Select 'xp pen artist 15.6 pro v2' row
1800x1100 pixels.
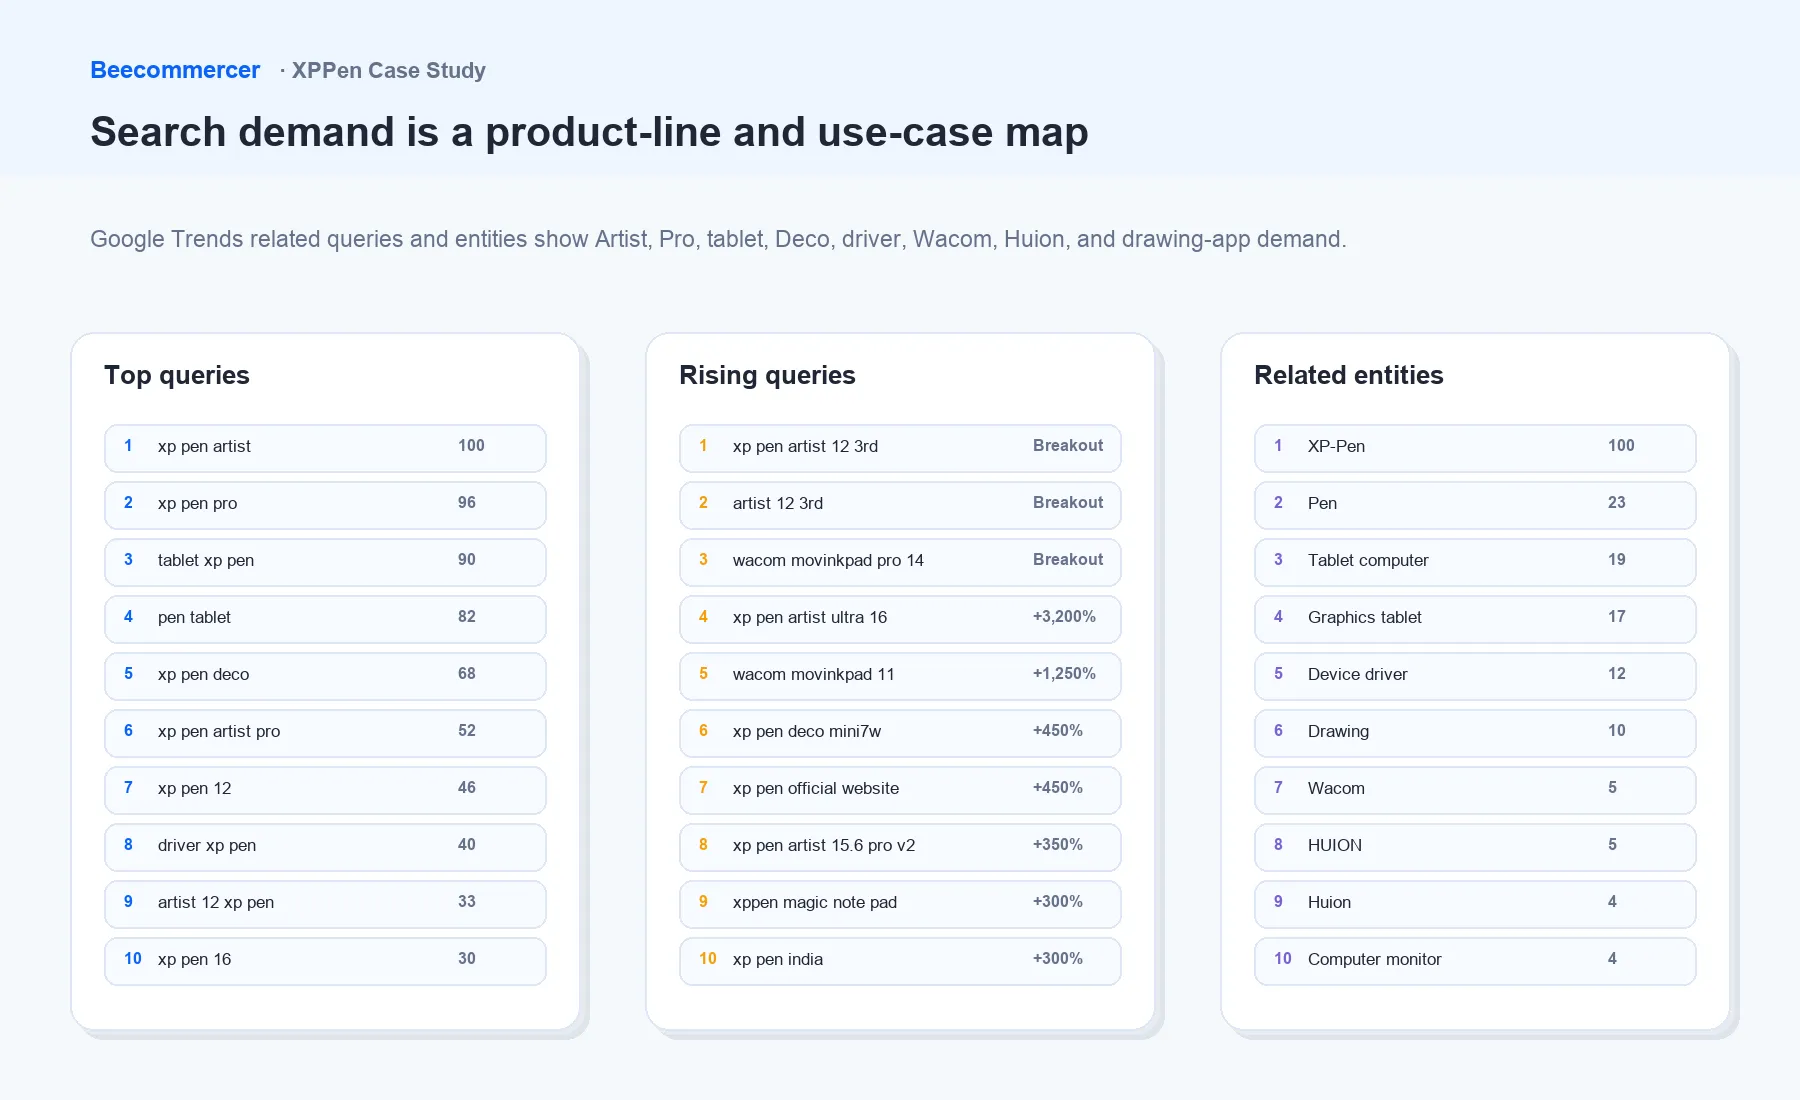(x=900, y=847)
